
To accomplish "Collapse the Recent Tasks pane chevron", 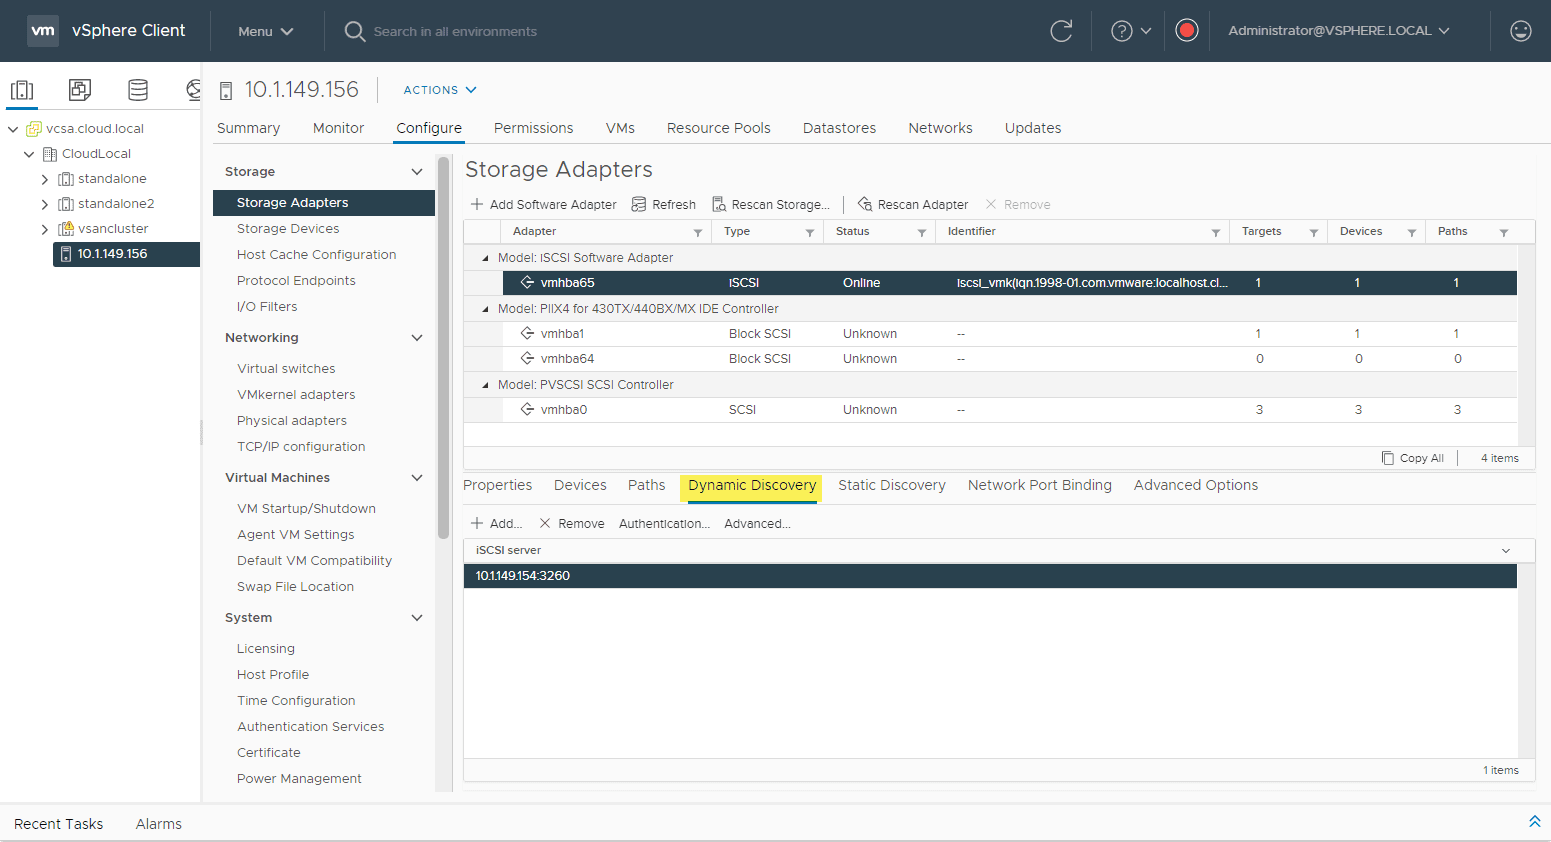I will pos(1535,820).
